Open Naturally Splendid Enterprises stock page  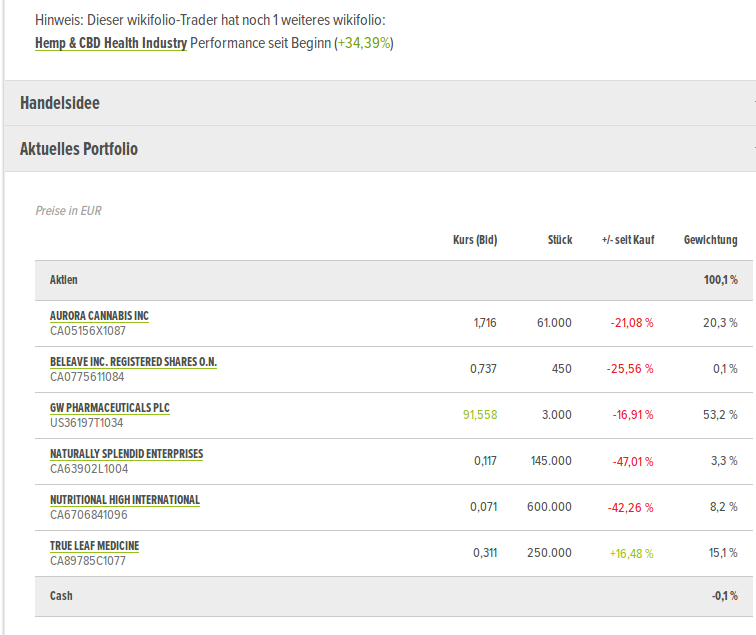(126, 453)
